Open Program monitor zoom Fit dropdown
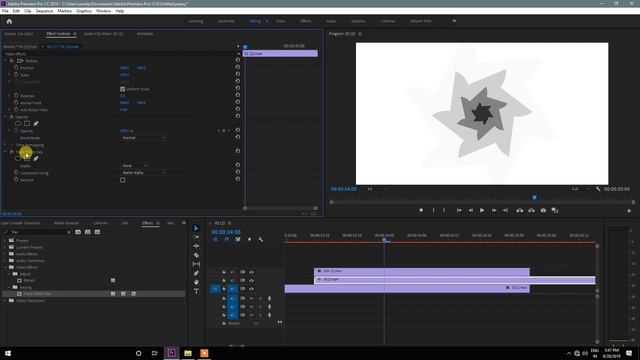Screen dimensions: 640x360 click(x=376, y=189)
